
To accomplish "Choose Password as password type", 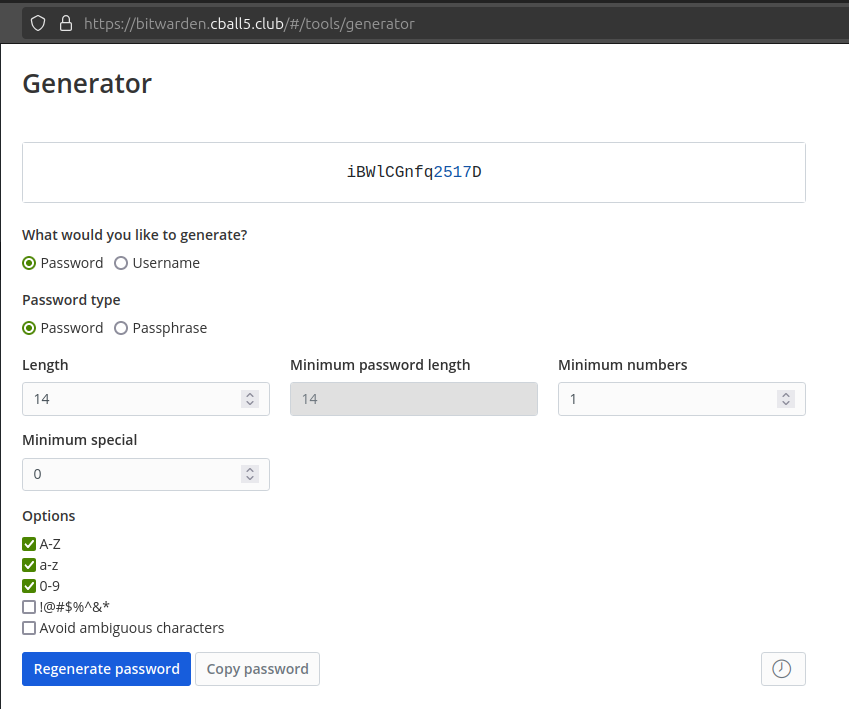I will click(29, 328).
